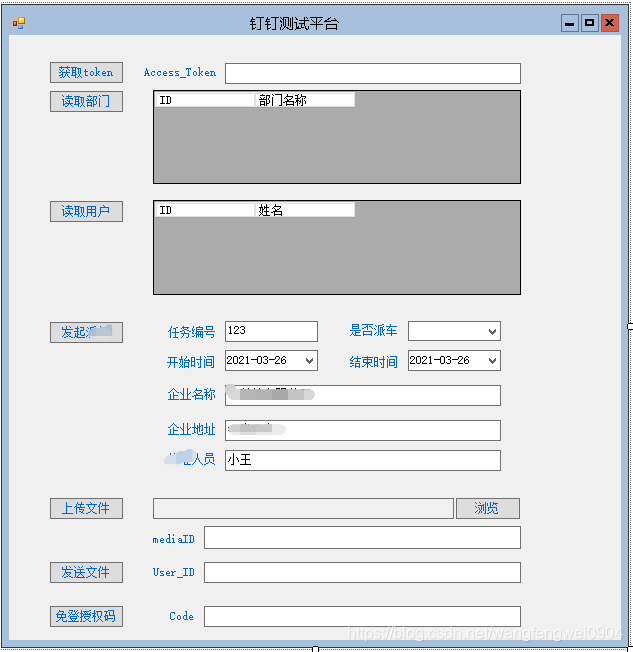The image size is (633, 652).
Task: Click the 是否派车 label
Action: click(373, 331)
